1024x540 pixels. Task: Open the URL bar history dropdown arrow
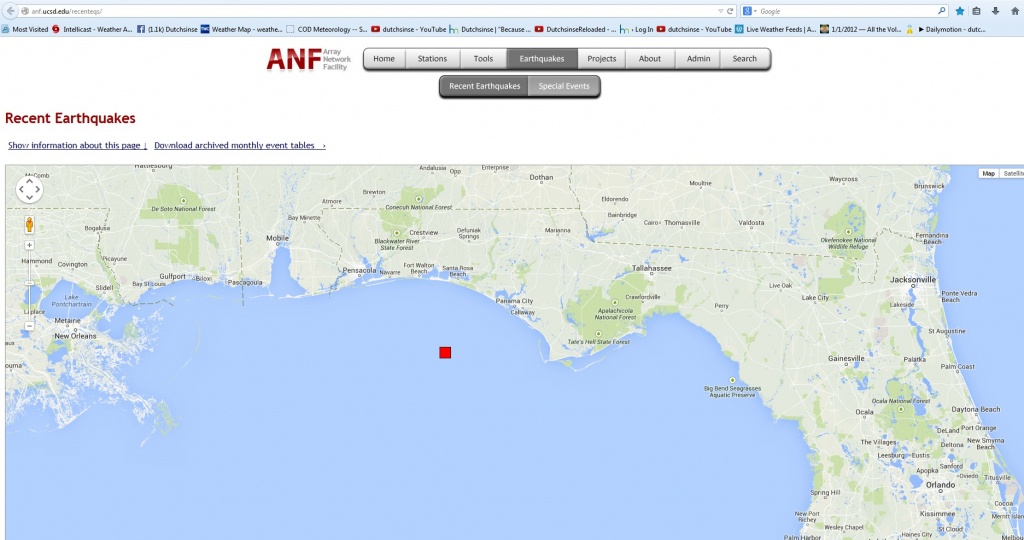(x=720, y=11)
